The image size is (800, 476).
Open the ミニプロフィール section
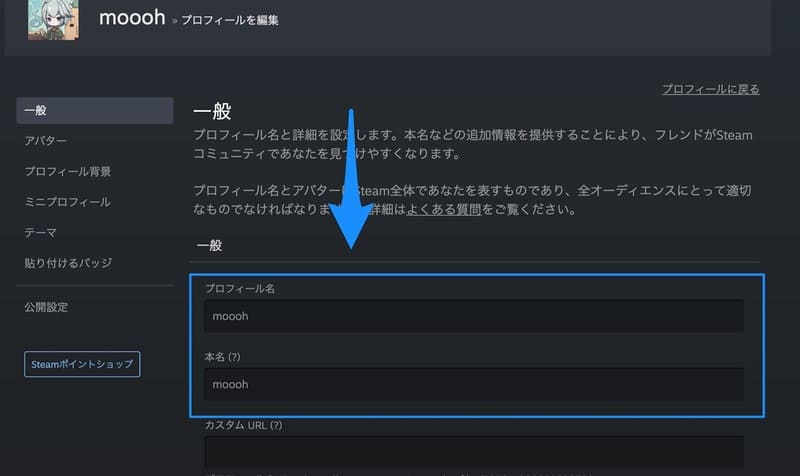tap(67, 202)
